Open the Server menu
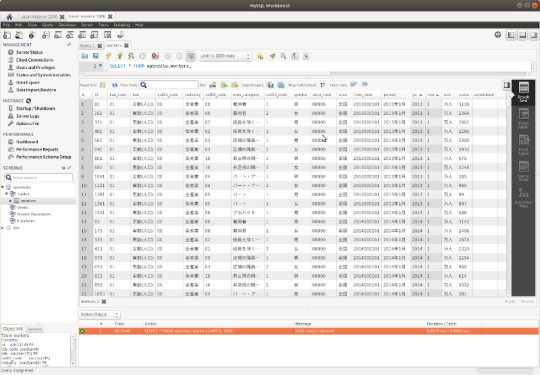The height and width of the screenshot is (375, 540). tap(87, 25)
